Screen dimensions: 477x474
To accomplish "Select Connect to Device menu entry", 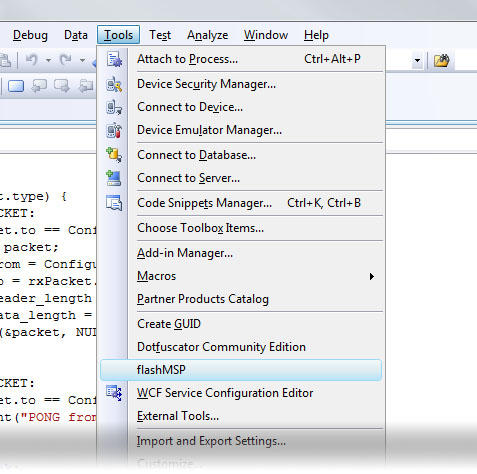I will [x=241, y=107].
